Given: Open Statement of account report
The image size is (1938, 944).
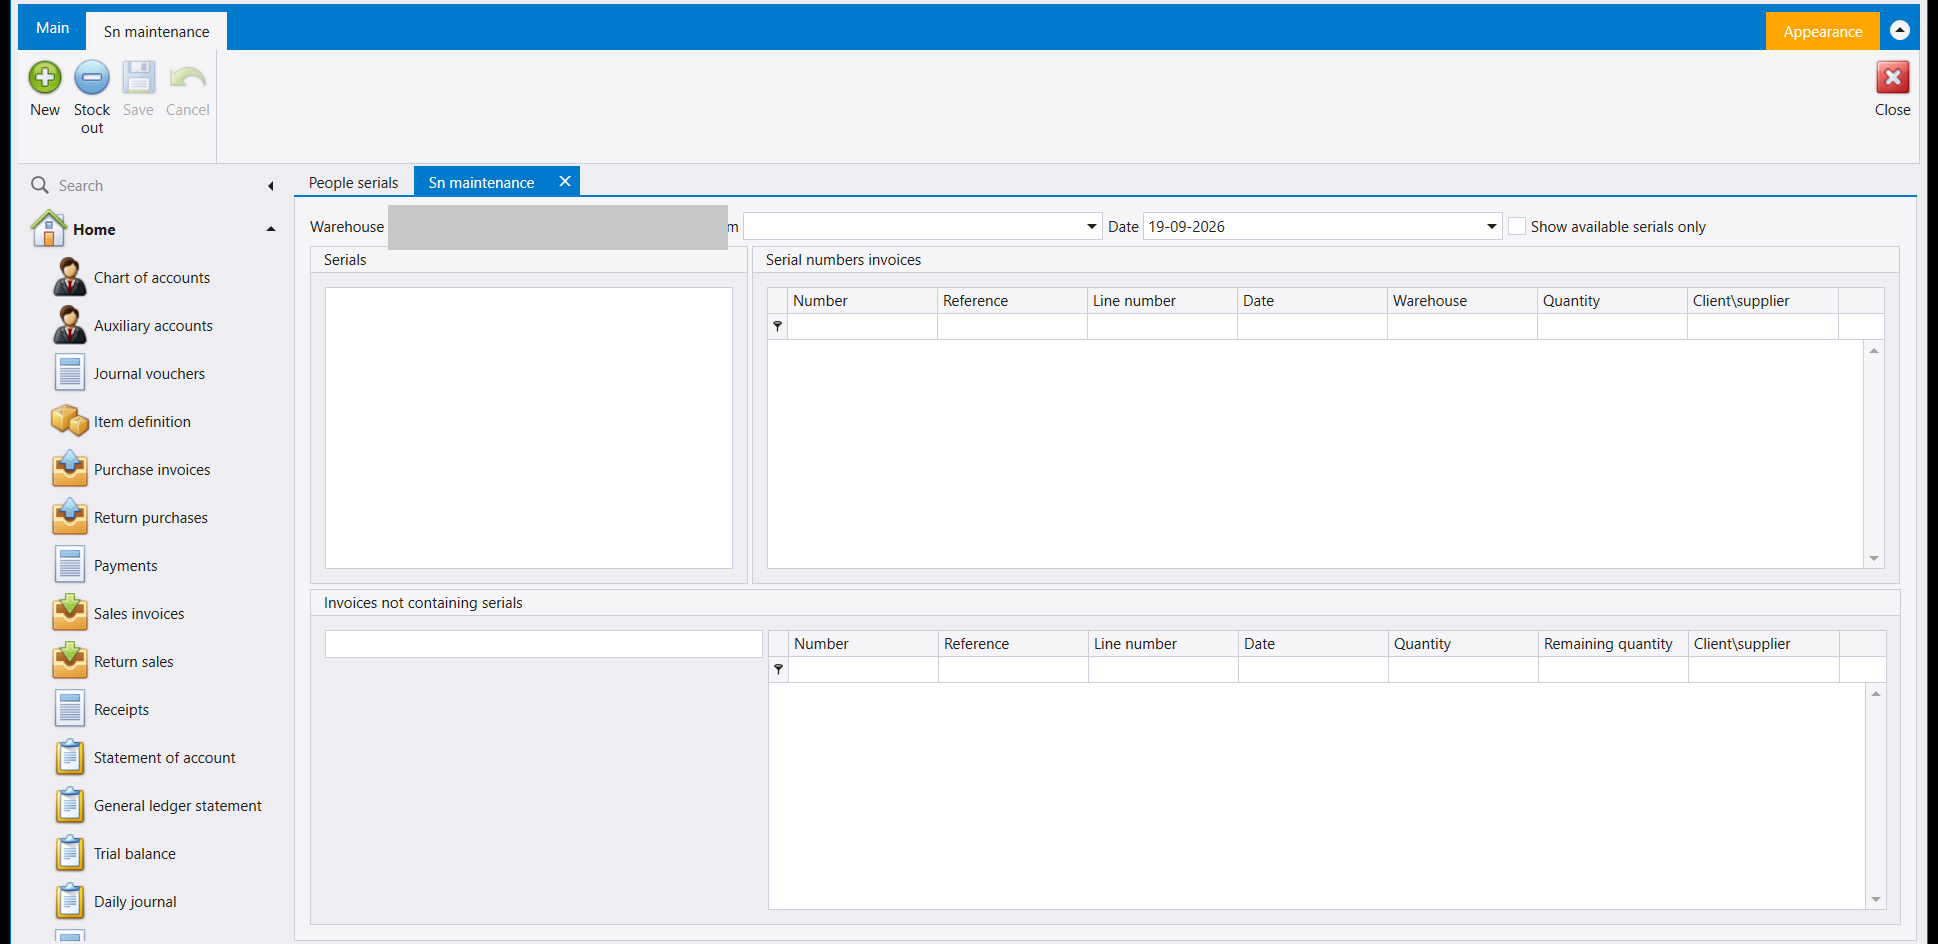Looking at the screenshot, I should 164,758.
